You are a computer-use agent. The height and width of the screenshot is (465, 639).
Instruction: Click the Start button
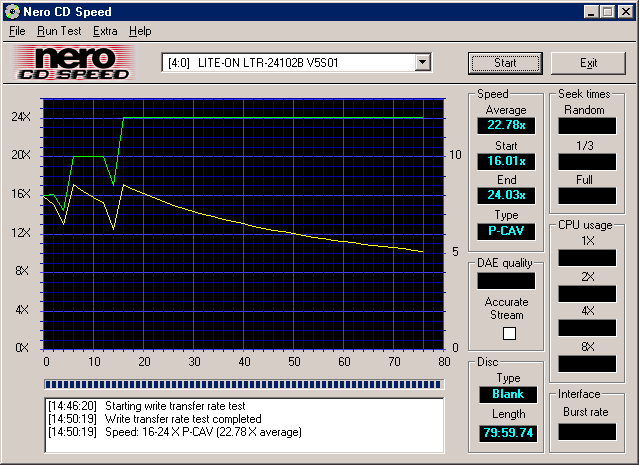tap(505, 63)
